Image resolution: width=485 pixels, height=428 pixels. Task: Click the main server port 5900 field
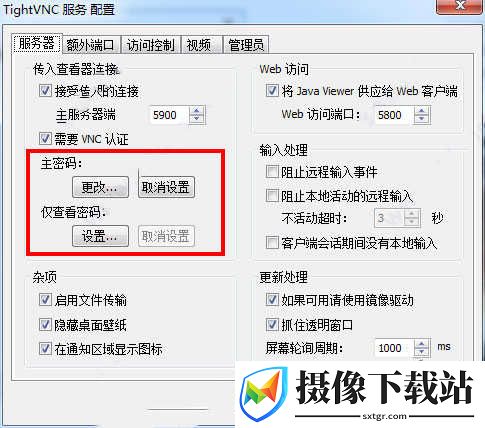pos(170,115)
